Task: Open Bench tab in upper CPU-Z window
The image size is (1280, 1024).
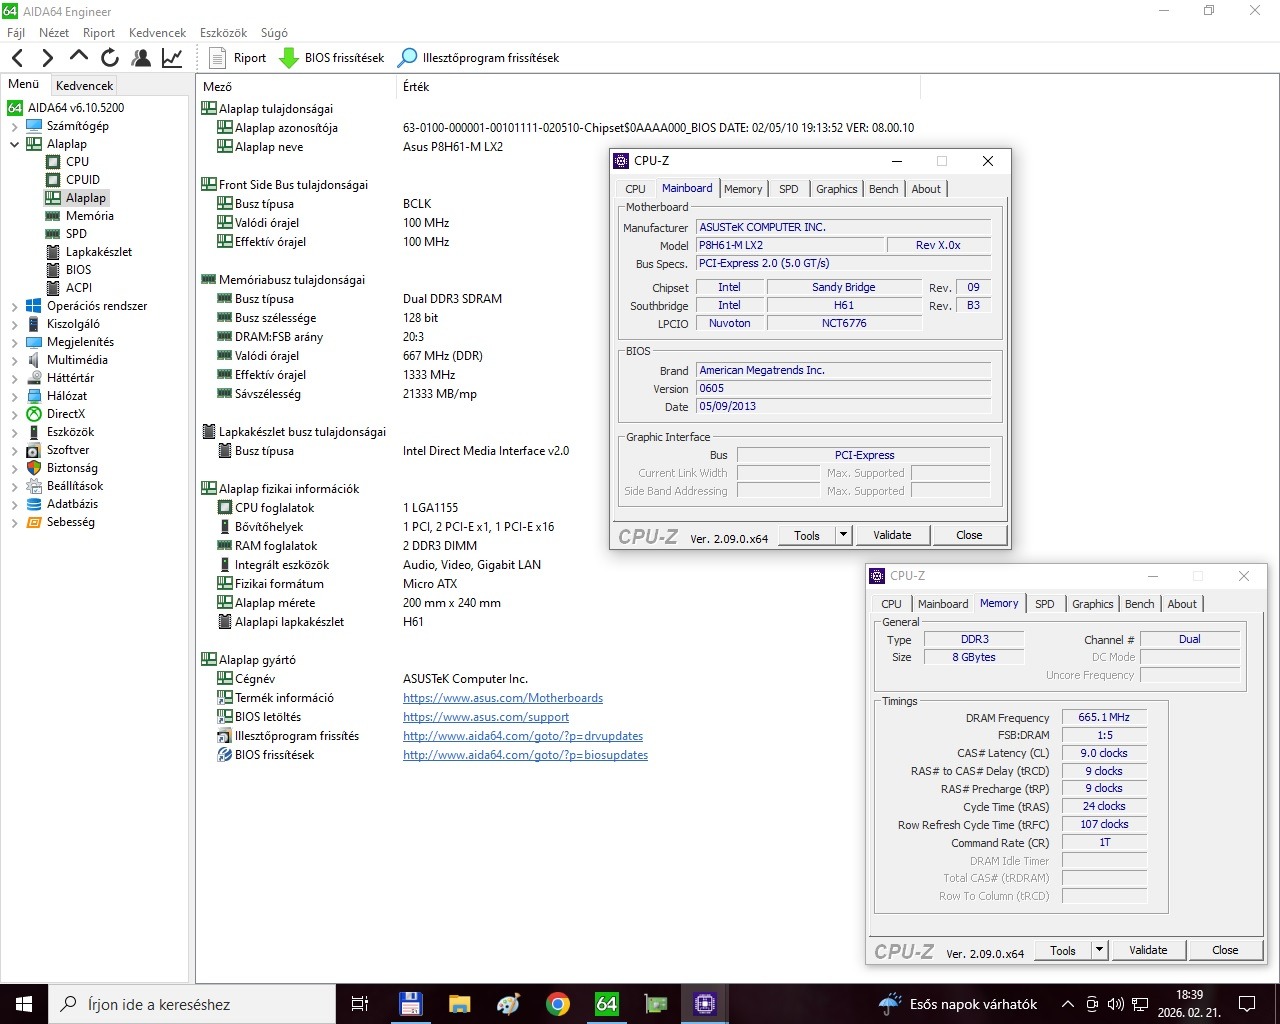Action: pyautogui.click(x=883, y=188)
